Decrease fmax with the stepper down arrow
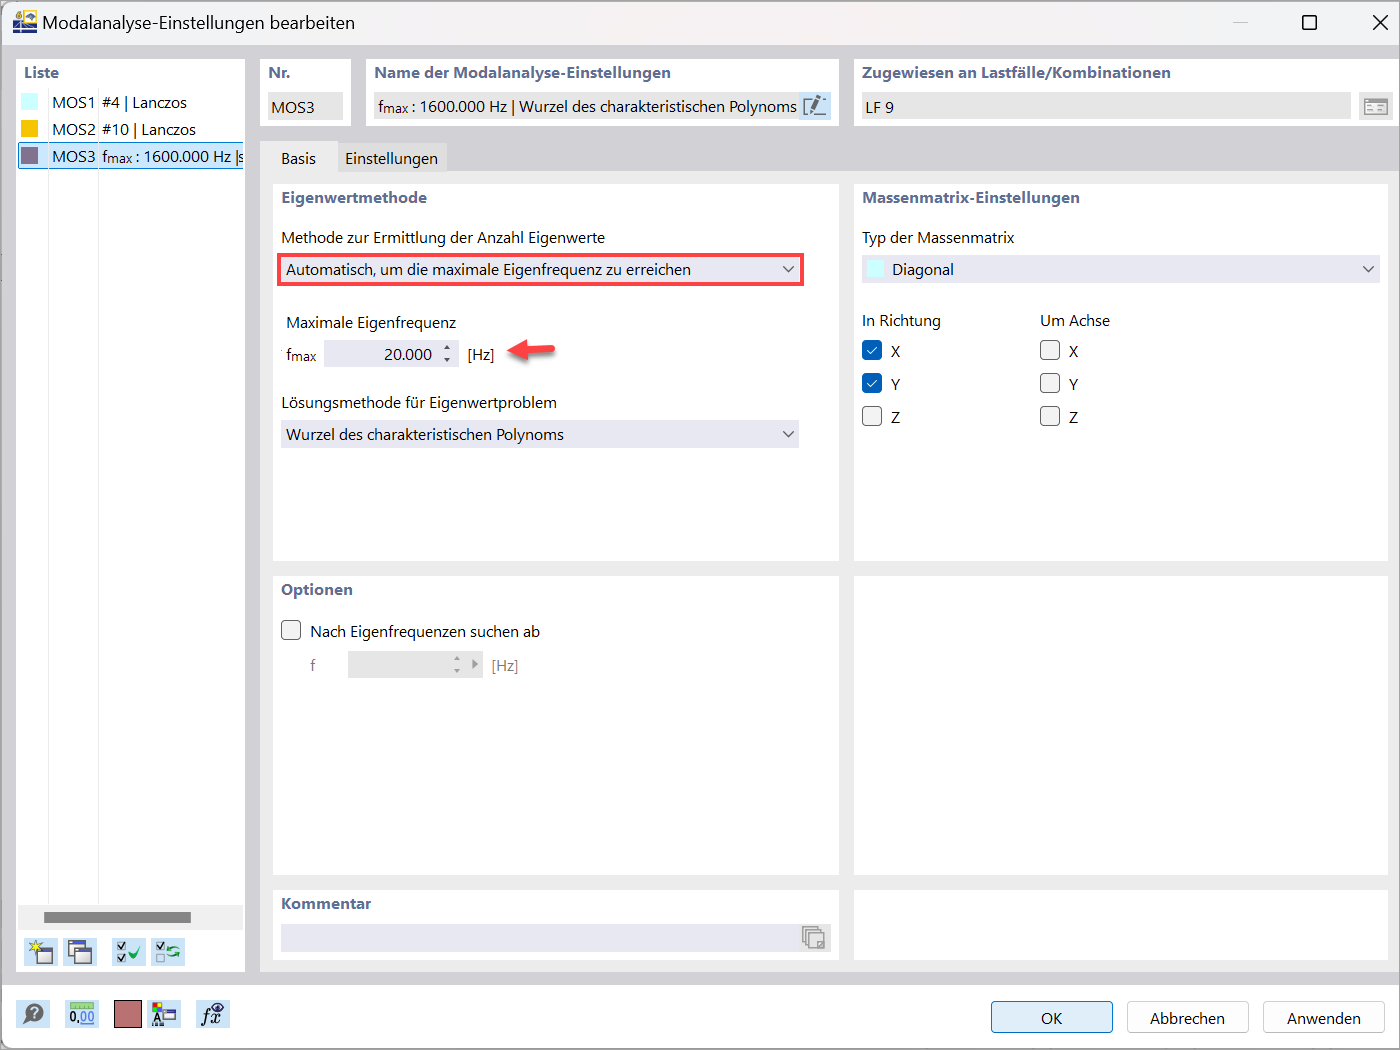The width and height of the screenshot is (1400, 1050). pyautogui.click(x=447, y=360)
